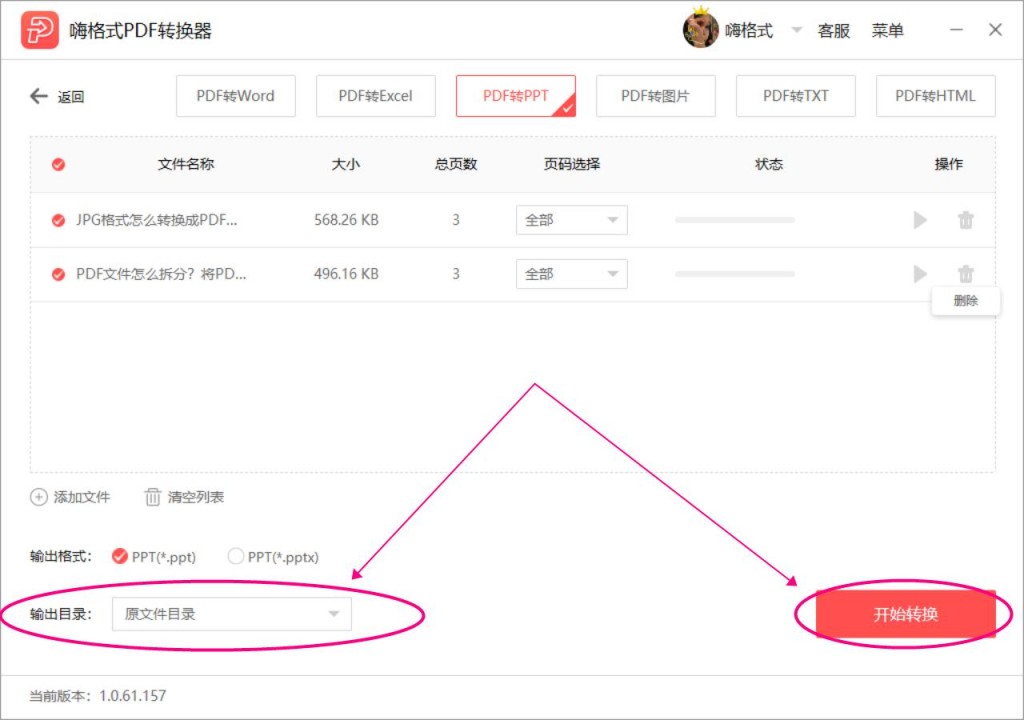Start converting the PDF文件怎么拆分 row with its play icon
This screenshot has width=1024, height=720.
[920, 274]
